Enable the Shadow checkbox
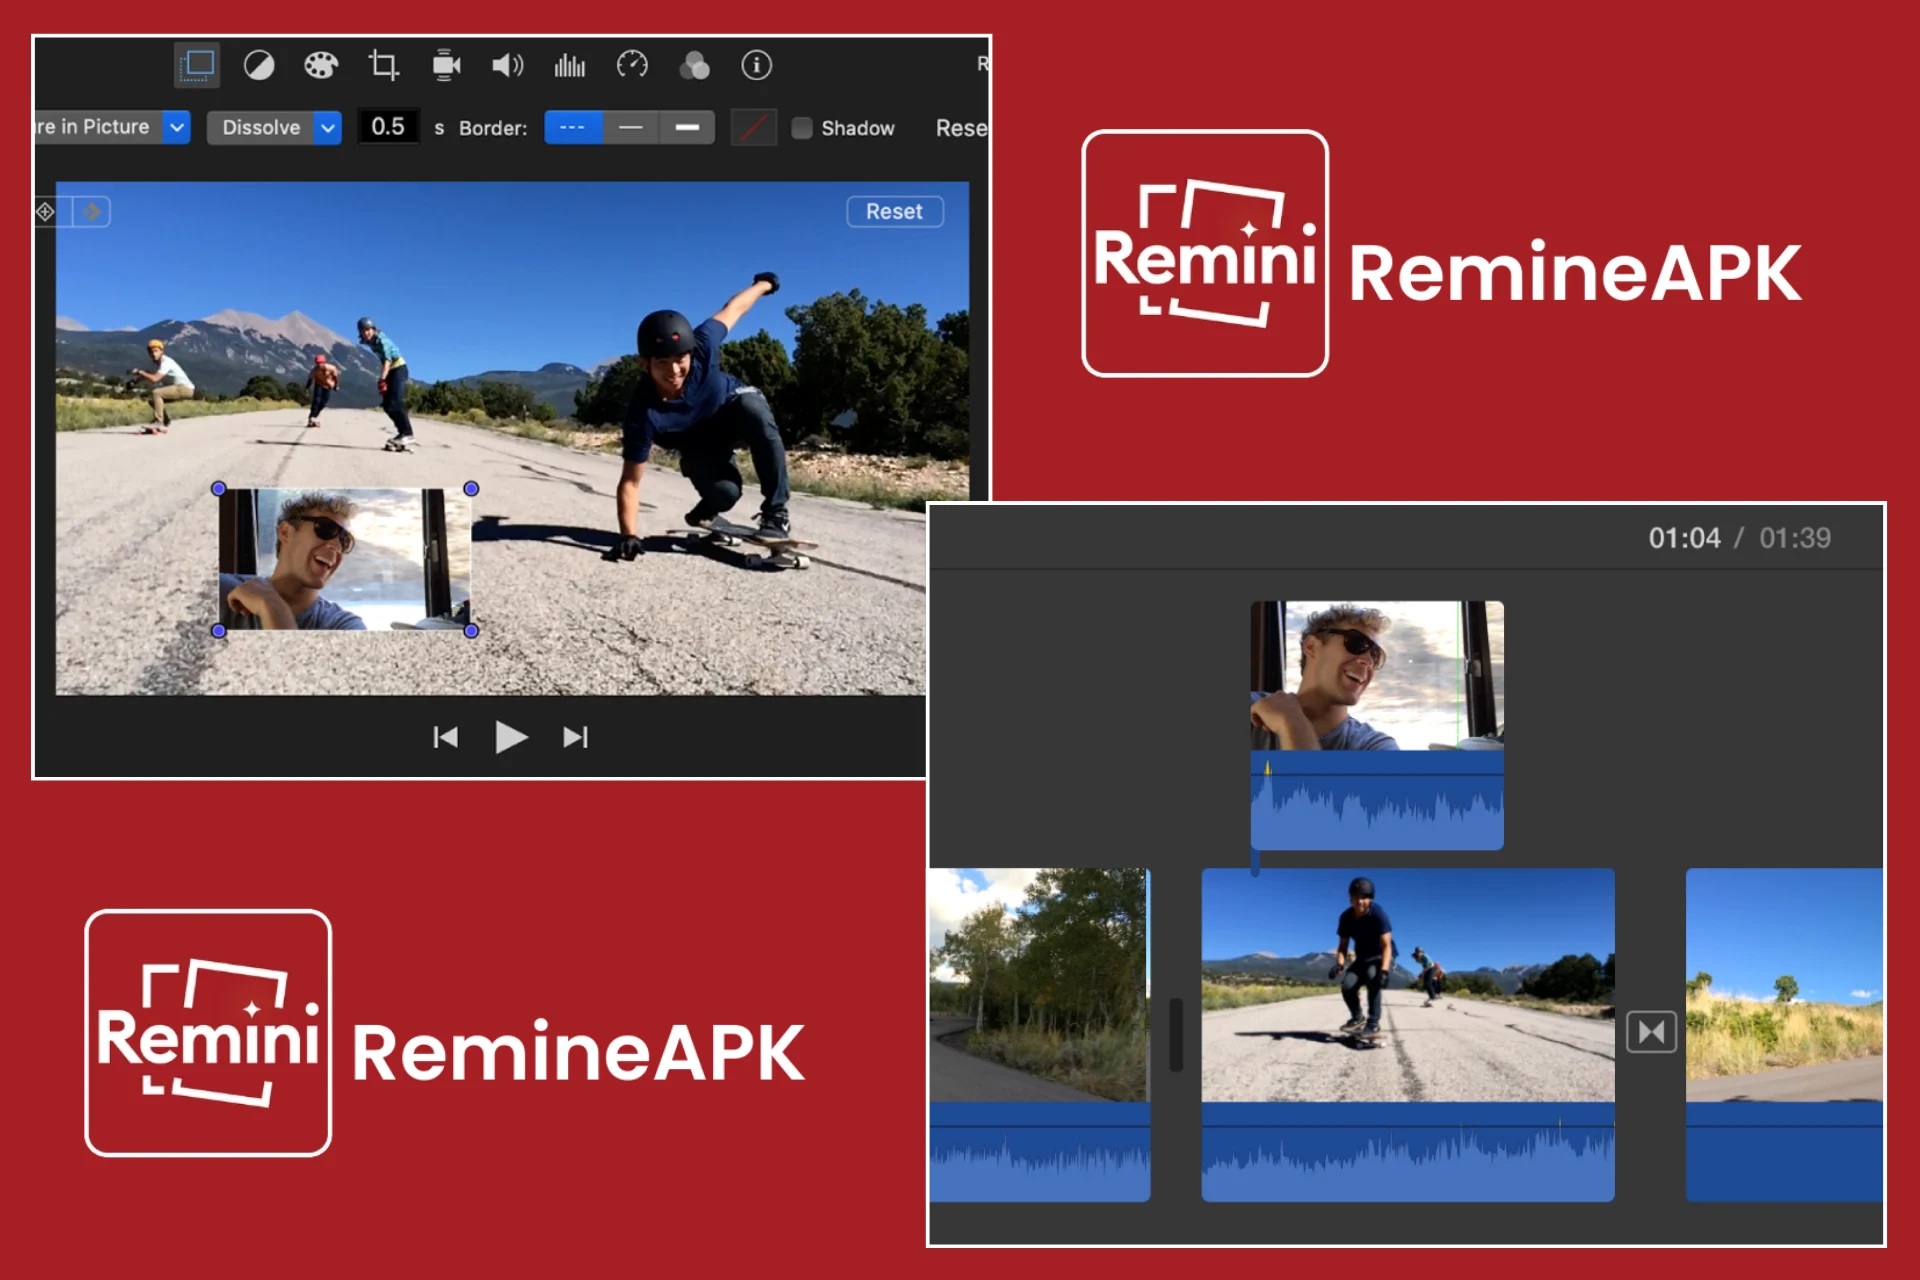This screenshot has width=1920, height=1280. coord(802,128)
